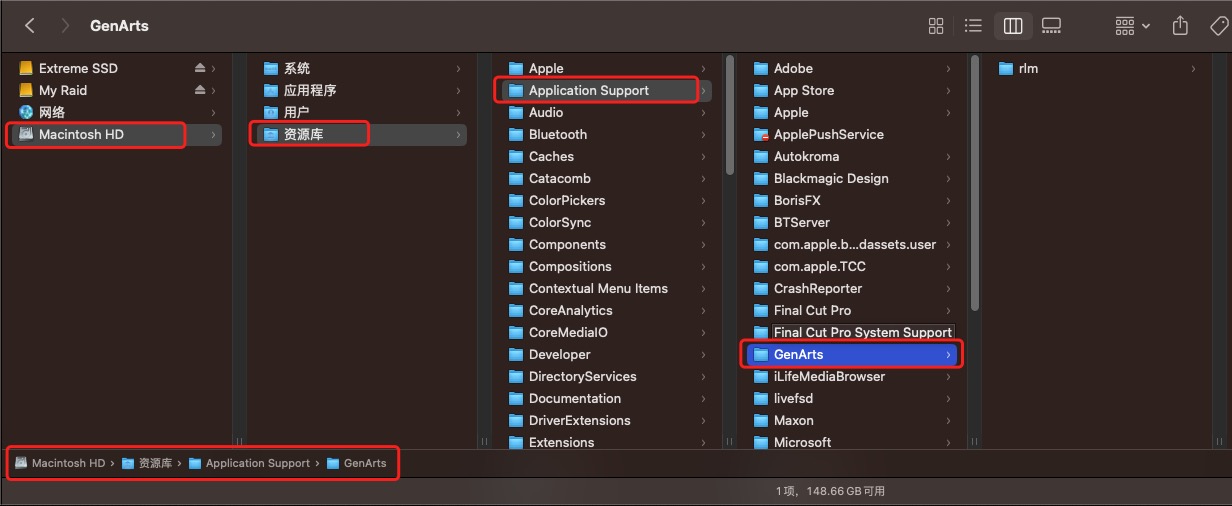Click the rlm folder icon
This screenshot has height=506, width=1232.
coord(1006,68)
